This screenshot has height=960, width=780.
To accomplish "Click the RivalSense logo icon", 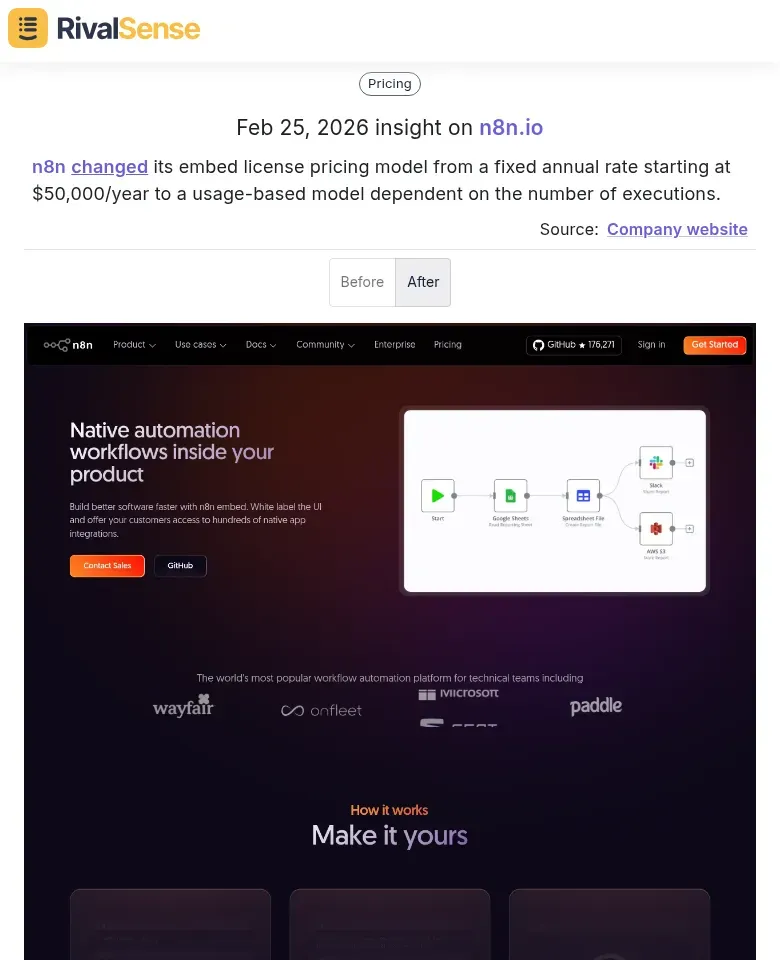I will click(x=27, y=28).
